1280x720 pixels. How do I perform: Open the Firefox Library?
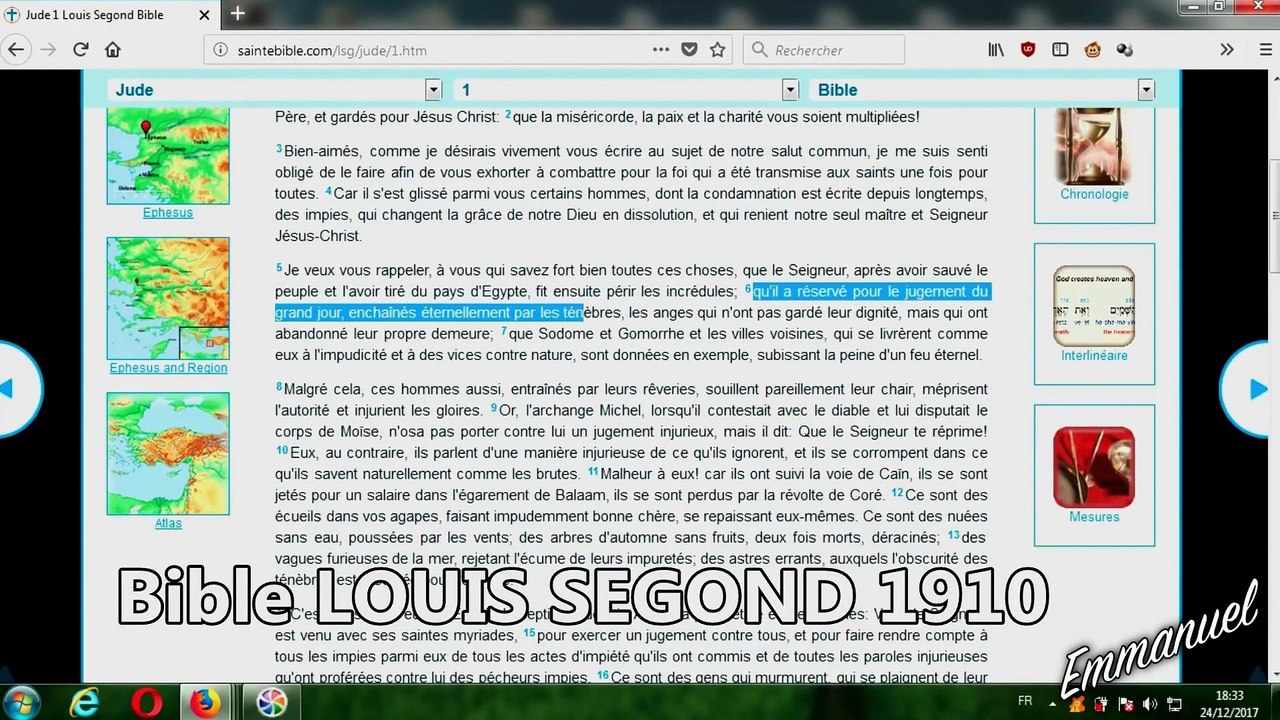pos(996,50)
